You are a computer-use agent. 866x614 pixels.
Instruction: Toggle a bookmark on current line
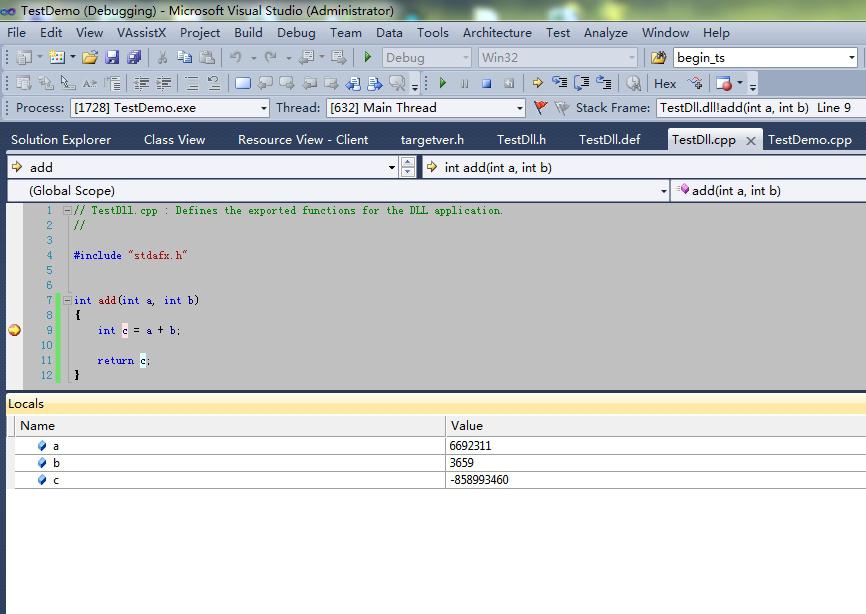point(243,83)
